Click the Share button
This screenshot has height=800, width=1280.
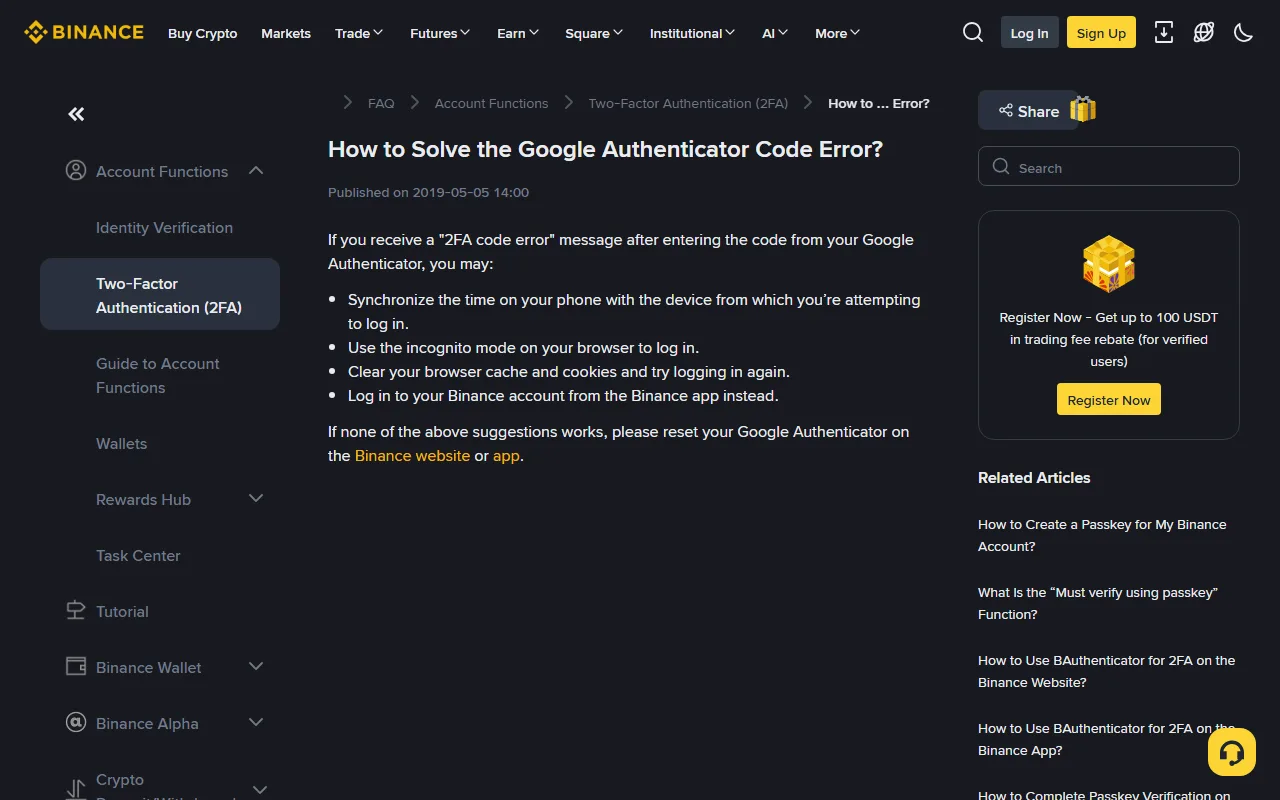point(1027,111)
